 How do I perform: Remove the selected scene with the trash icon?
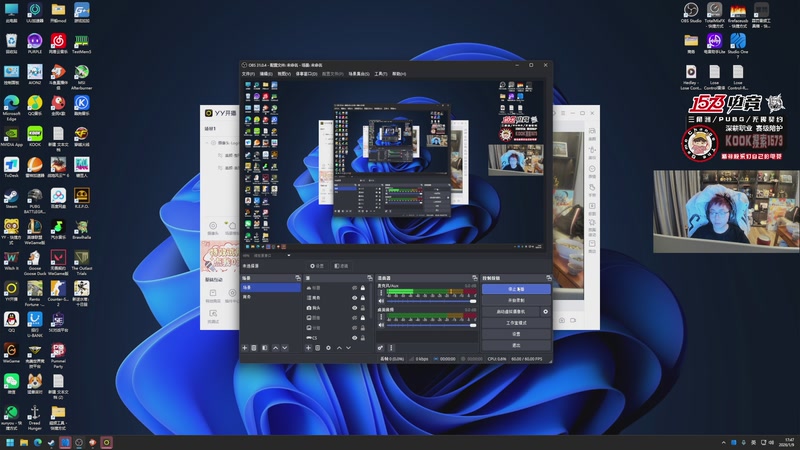pos(254,348)
